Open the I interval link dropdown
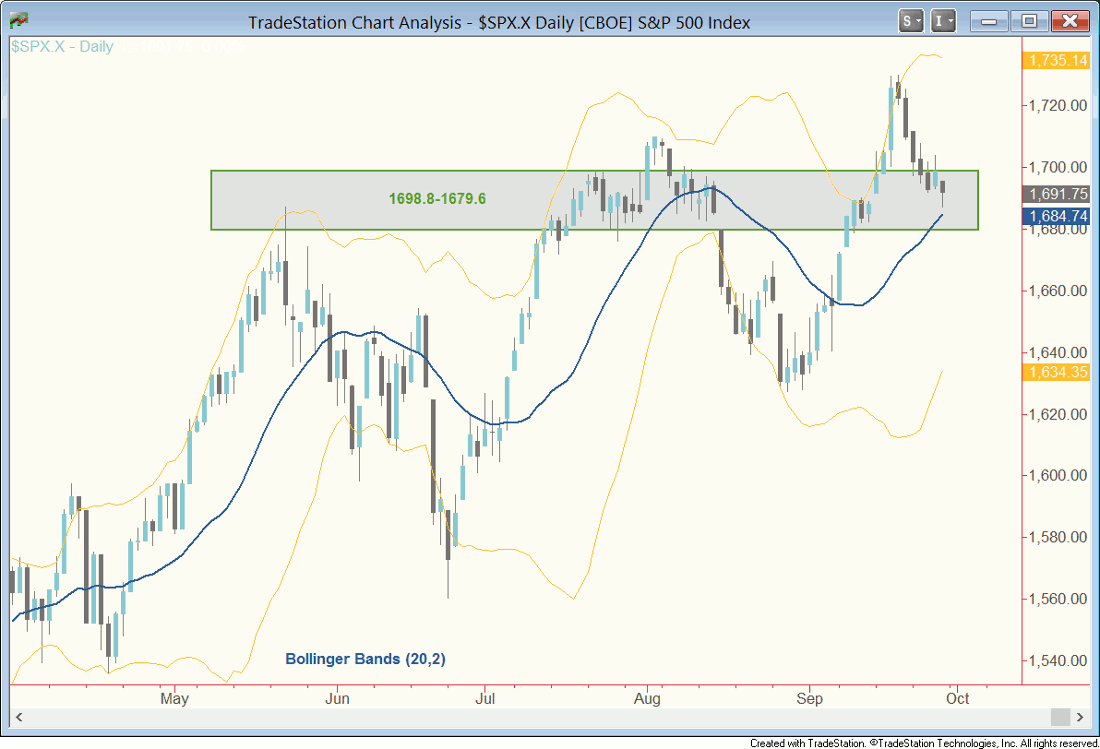 [x=944, y=20]
